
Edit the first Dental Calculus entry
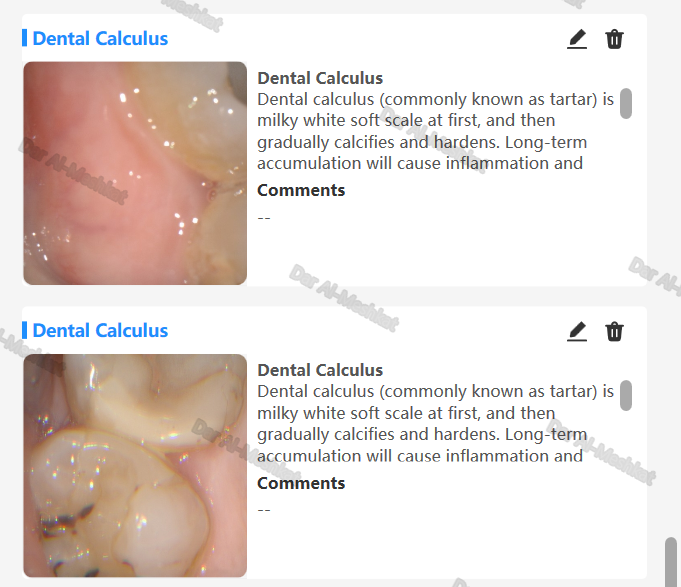(x=577, y=39)
